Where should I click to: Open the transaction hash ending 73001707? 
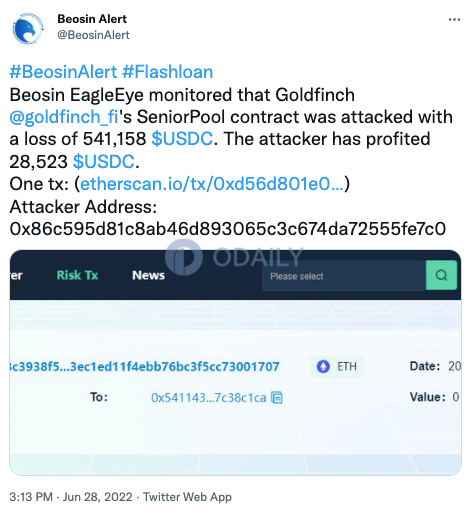tap(144, 366)
